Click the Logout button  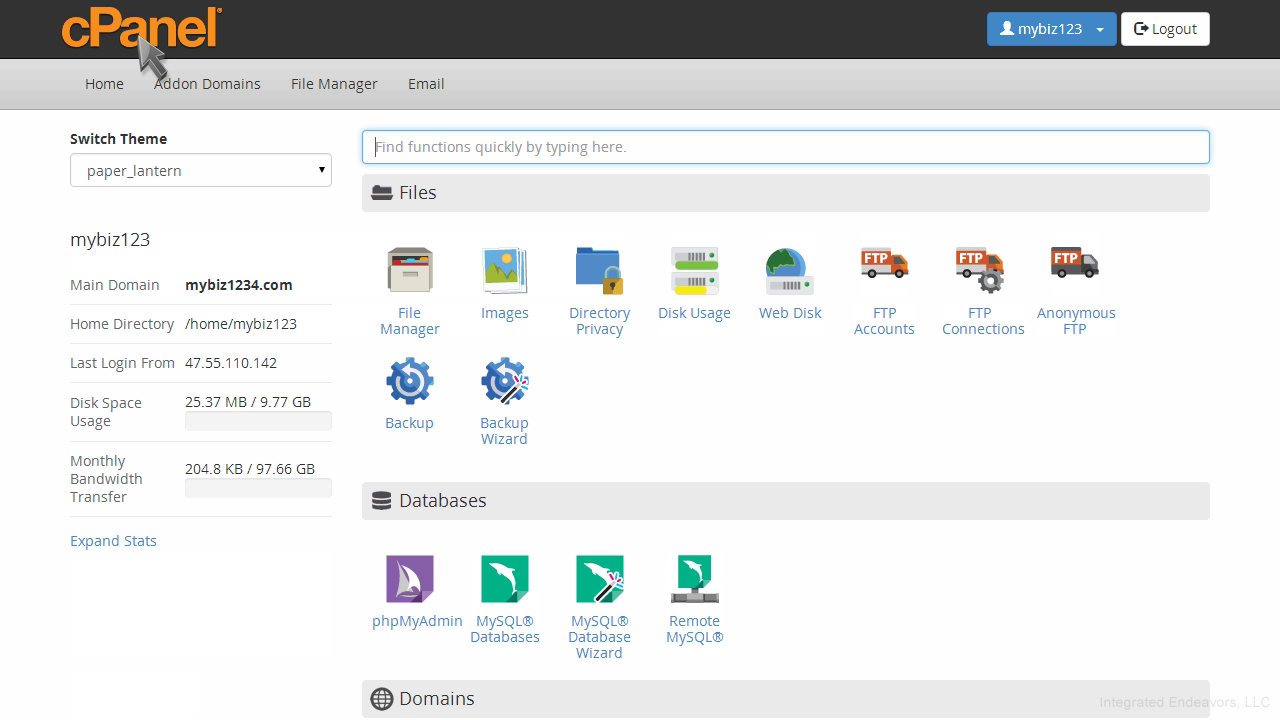click(x=1165, y=29)
